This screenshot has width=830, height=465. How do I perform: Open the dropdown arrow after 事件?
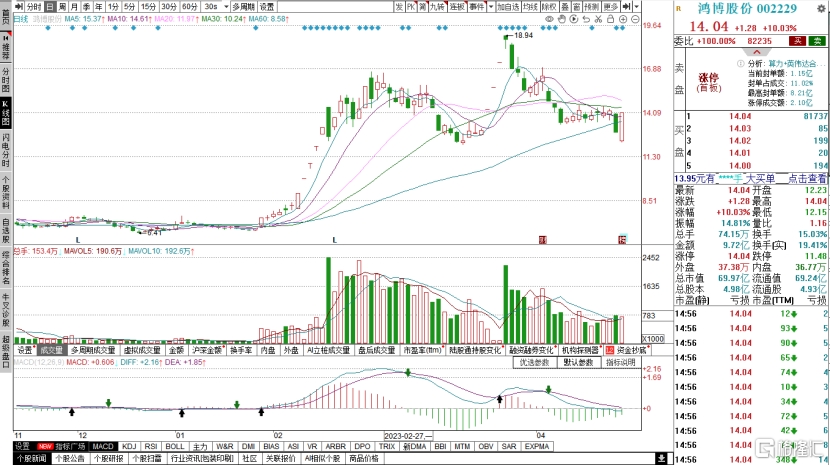point(491,6)
